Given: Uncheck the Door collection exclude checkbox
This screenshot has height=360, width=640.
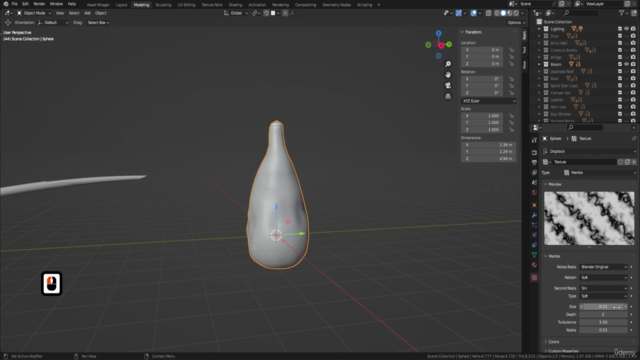Looking at the screenshot, I should coord(620,36).
